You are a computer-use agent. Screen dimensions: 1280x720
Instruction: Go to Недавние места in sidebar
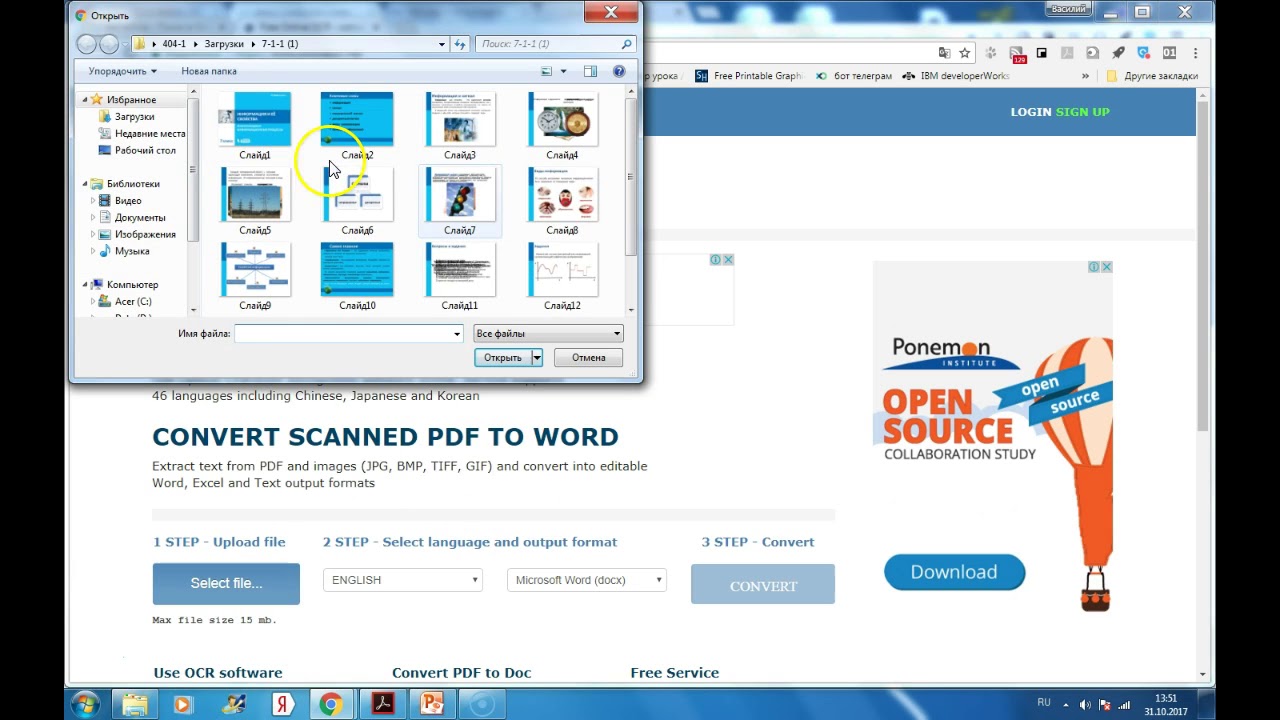142,134
